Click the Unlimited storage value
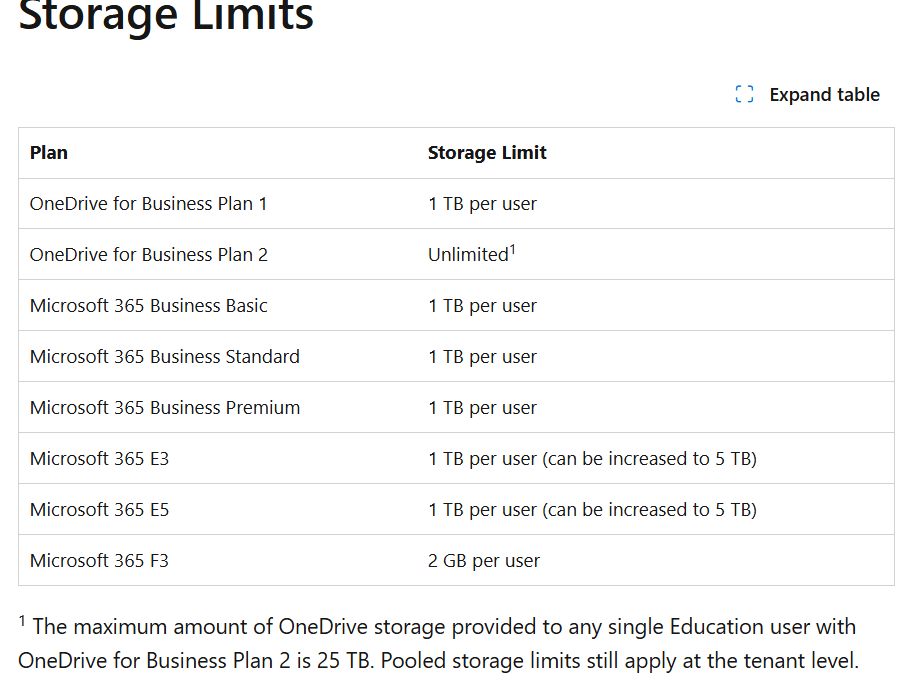 point(466,254)
